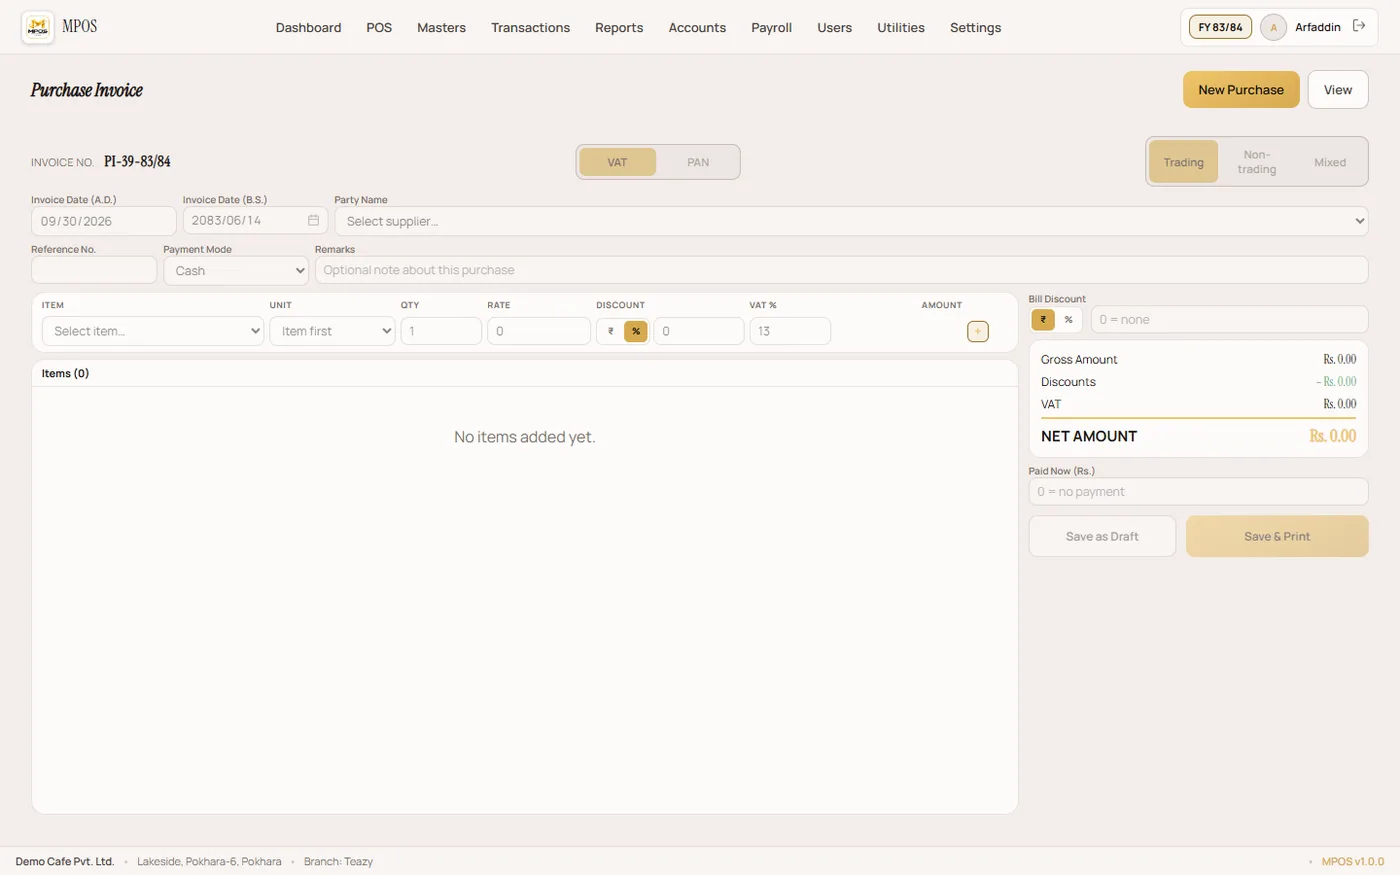Viewport: 1400px width, 875px height.
Task: Open the Utilities menu
Action: pyautogui.click(x=900, y=27)
